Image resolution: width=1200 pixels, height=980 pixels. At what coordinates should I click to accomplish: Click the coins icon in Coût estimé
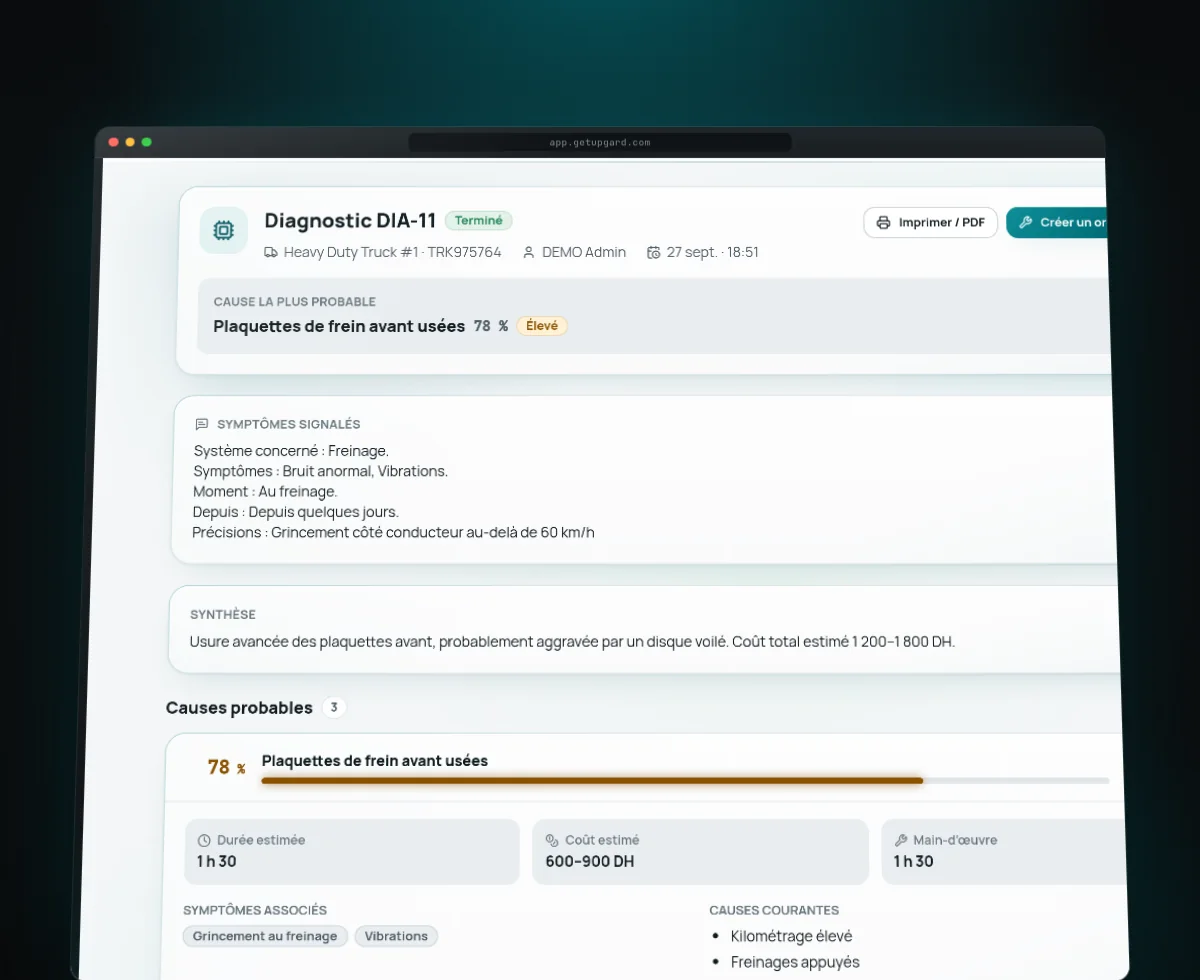553,840
